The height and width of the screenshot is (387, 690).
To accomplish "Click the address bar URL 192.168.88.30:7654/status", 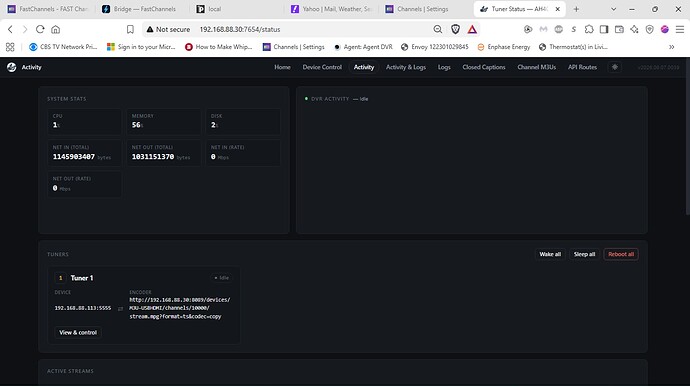I will [240, 29].
